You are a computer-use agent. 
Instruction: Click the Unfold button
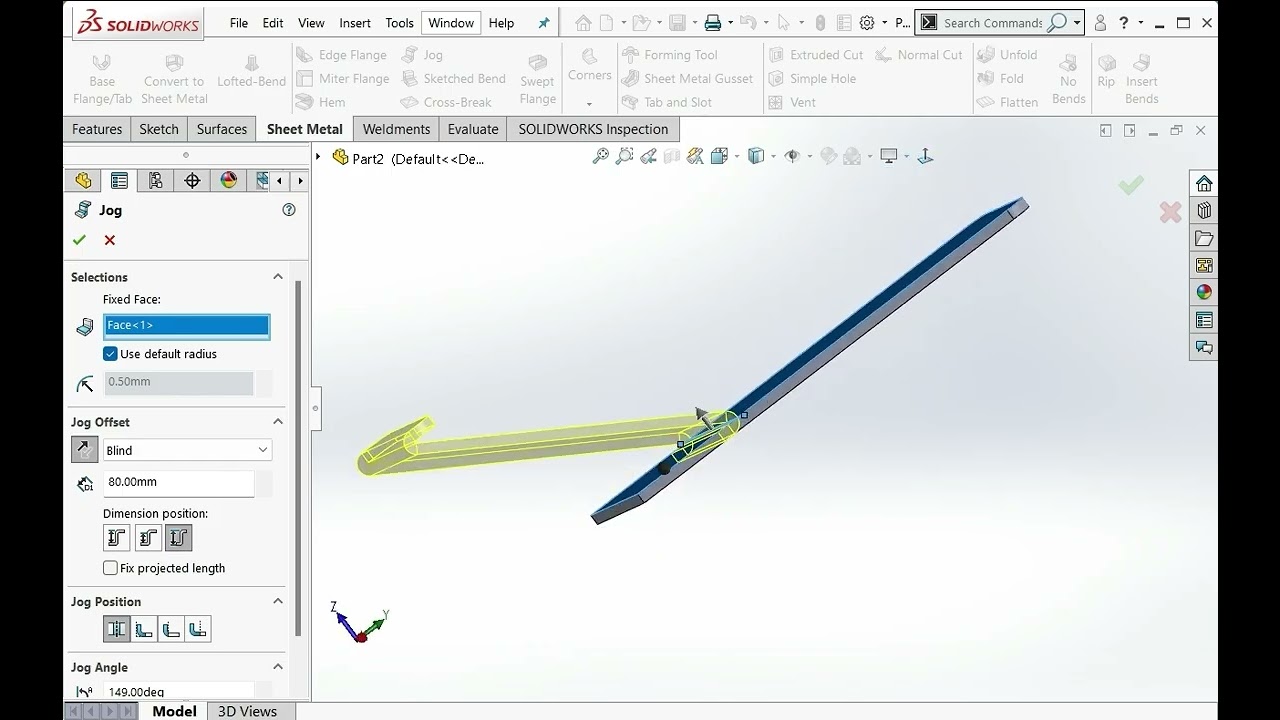(x=1008, y=55)
